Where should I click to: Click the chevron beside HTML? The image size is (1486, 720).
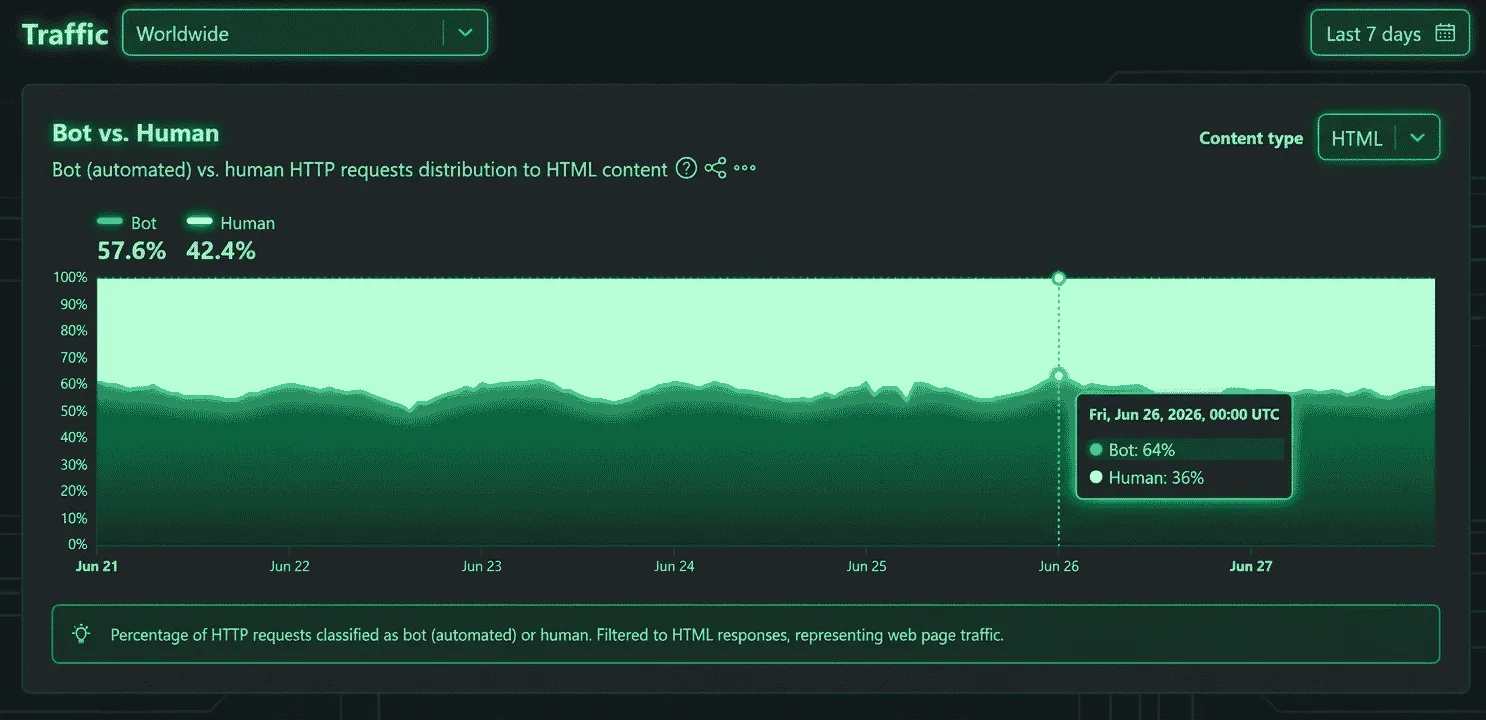(1417, 138)
